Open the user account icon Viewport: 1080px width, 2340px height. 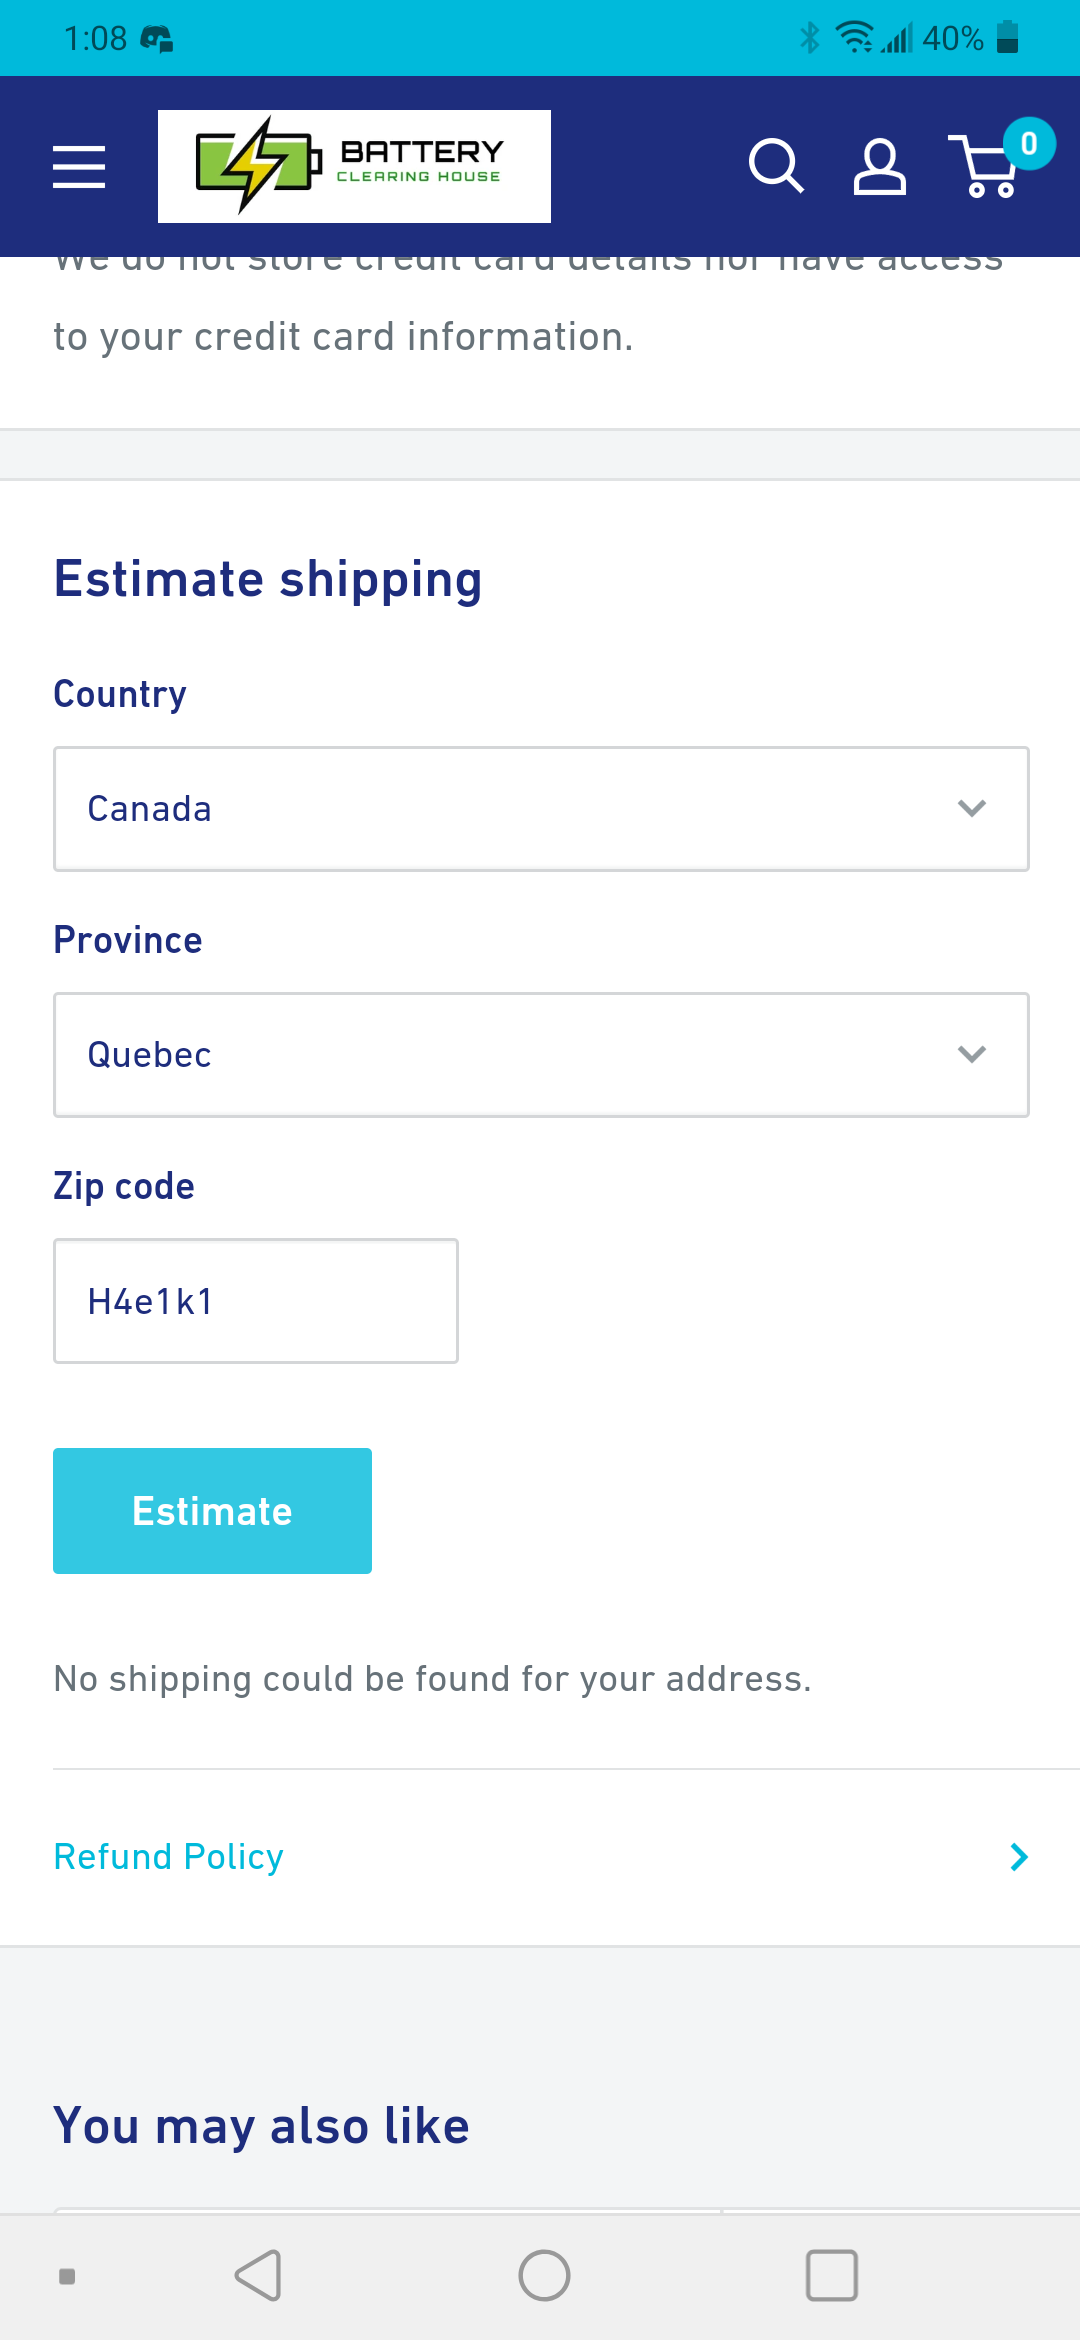(x=880, y=166)
